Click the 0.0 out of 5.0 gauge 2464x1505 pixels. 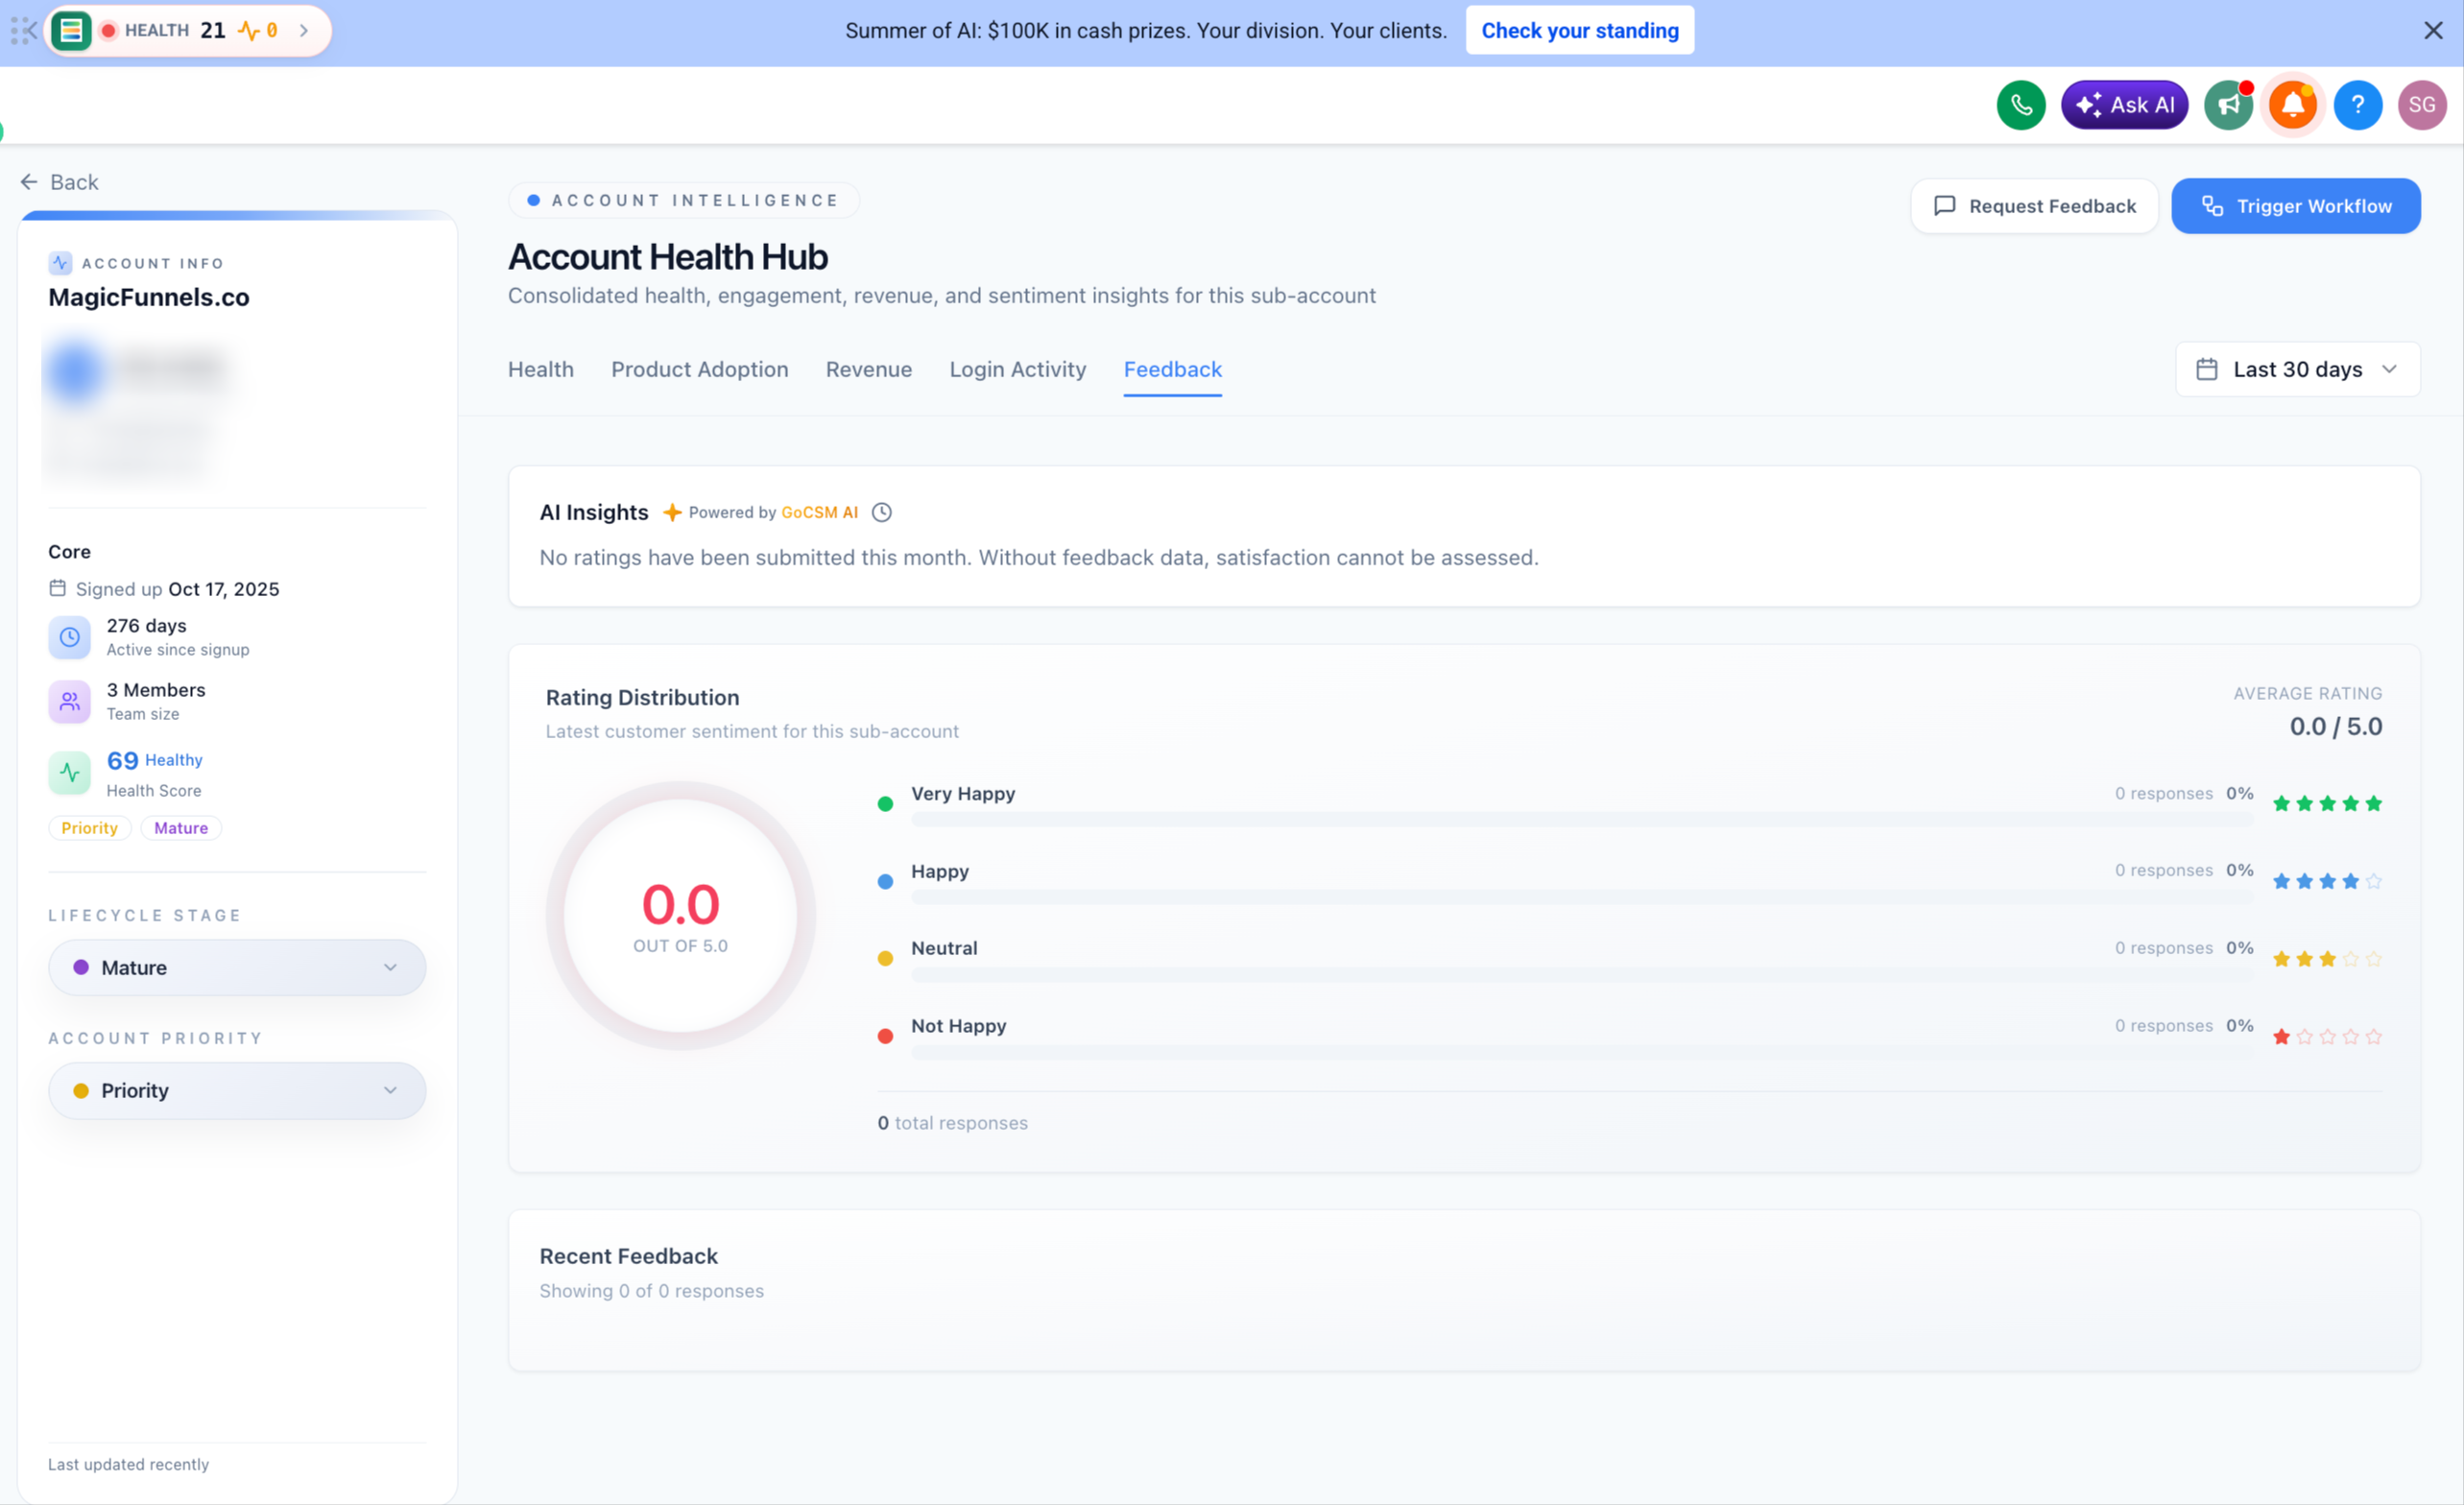pyautogui.click(x=681, y=916)
